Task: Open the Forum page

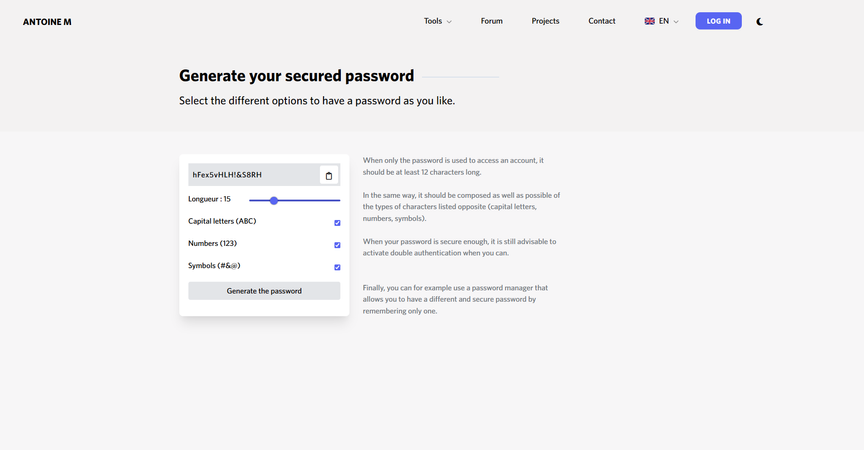Action: [491, 21]
